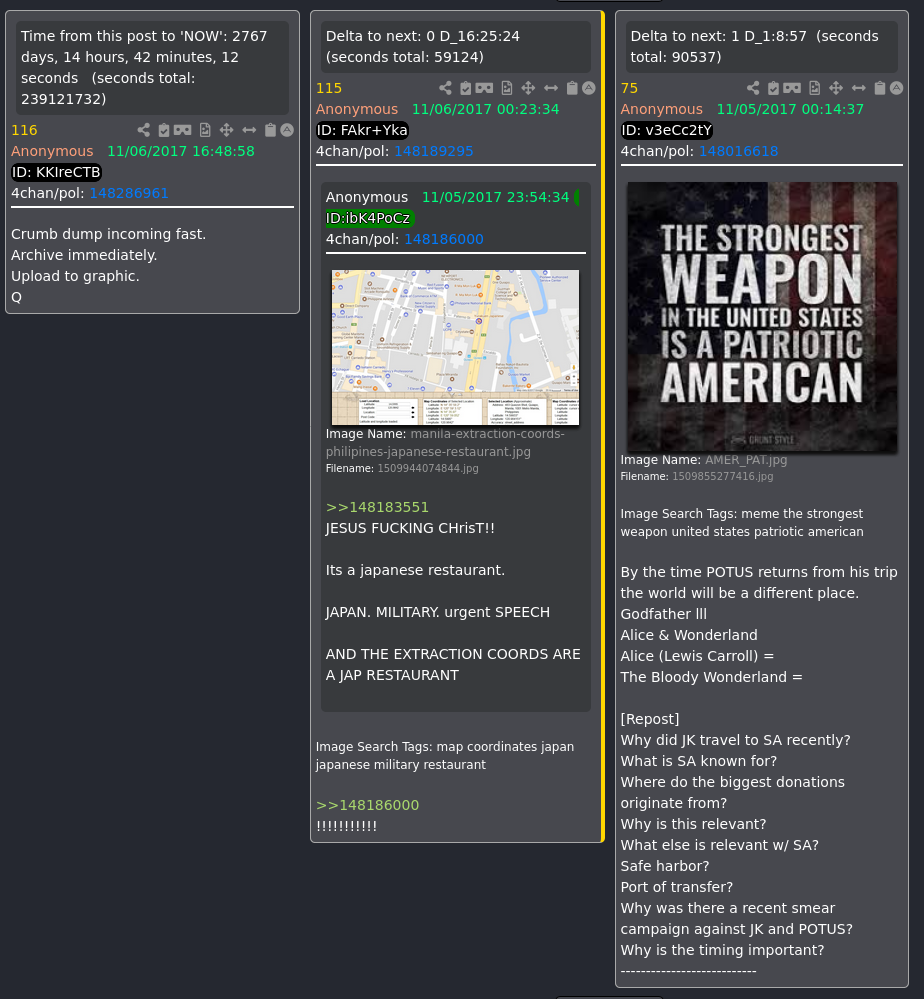Click the four-way move arrows icon on post 115
This screenshot has width=924, height=999.
point(528,88)
